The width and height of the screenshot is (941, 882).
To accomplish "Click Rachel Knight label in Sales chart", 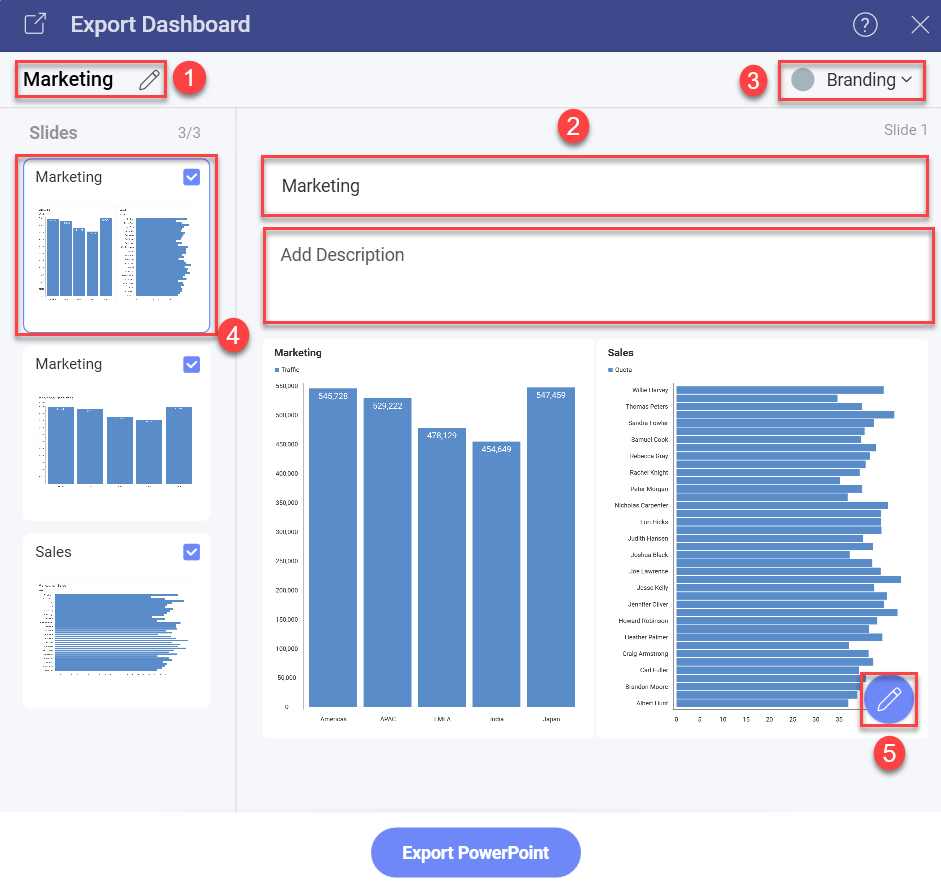I will [x=648, y=473].
